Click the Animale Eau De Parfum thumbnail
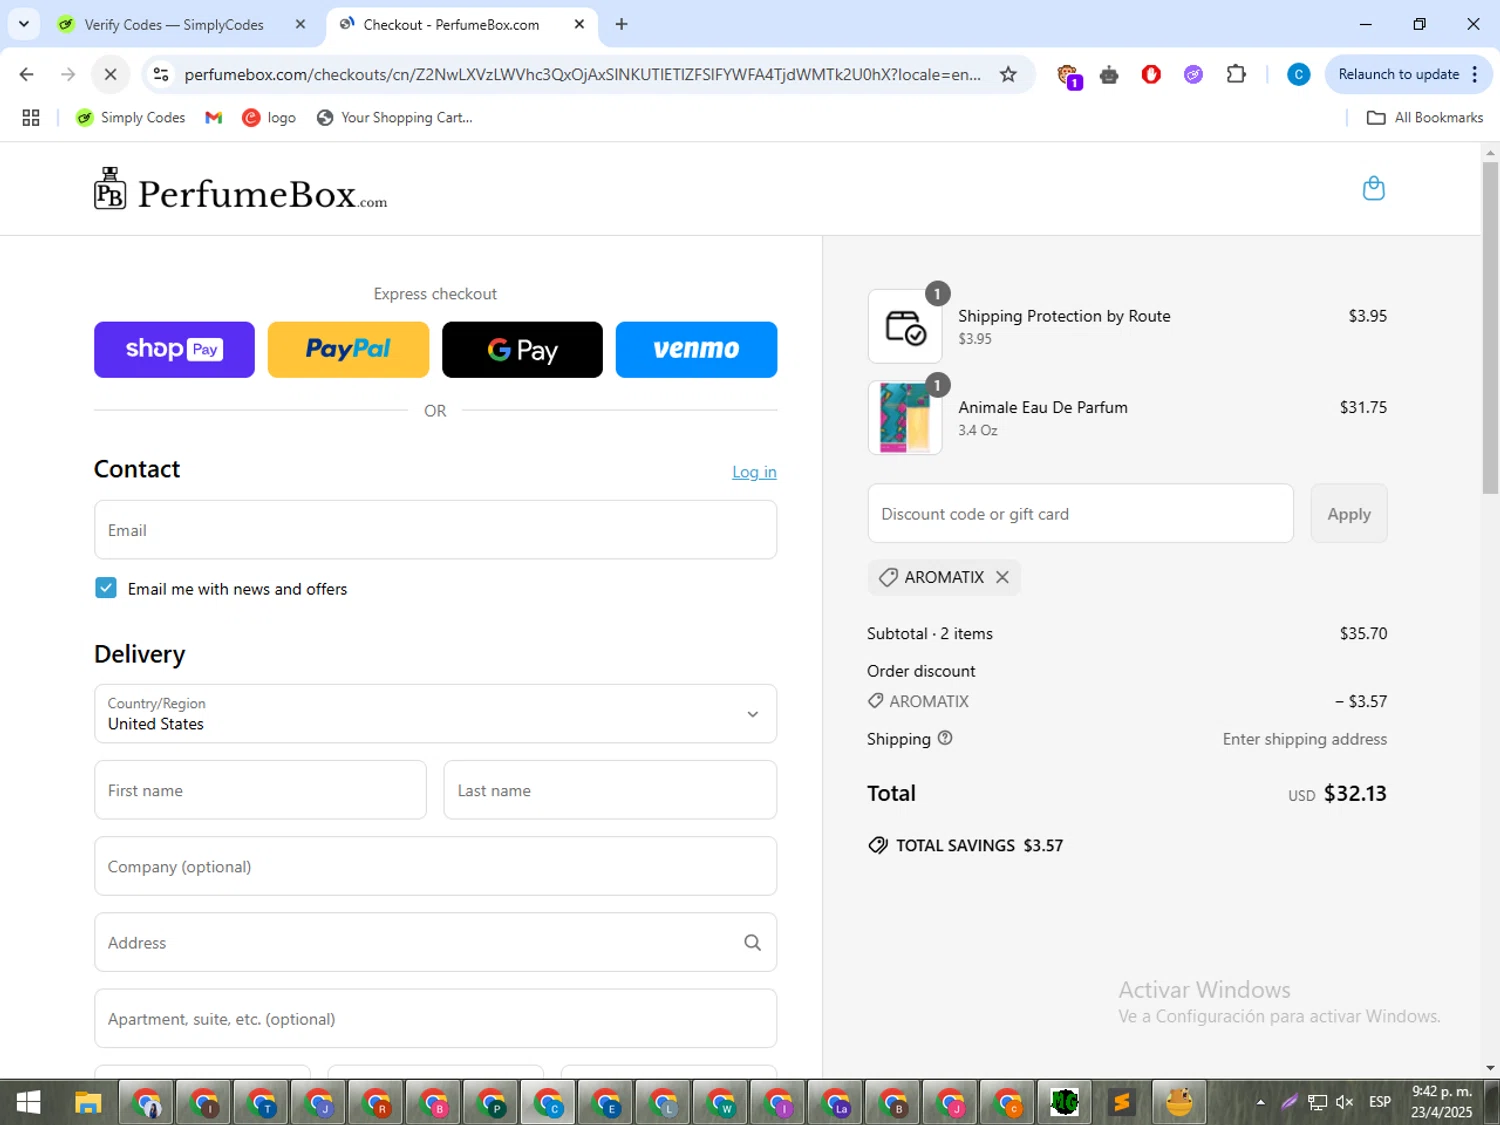The image size is (1500, 1125). (905, 418)
